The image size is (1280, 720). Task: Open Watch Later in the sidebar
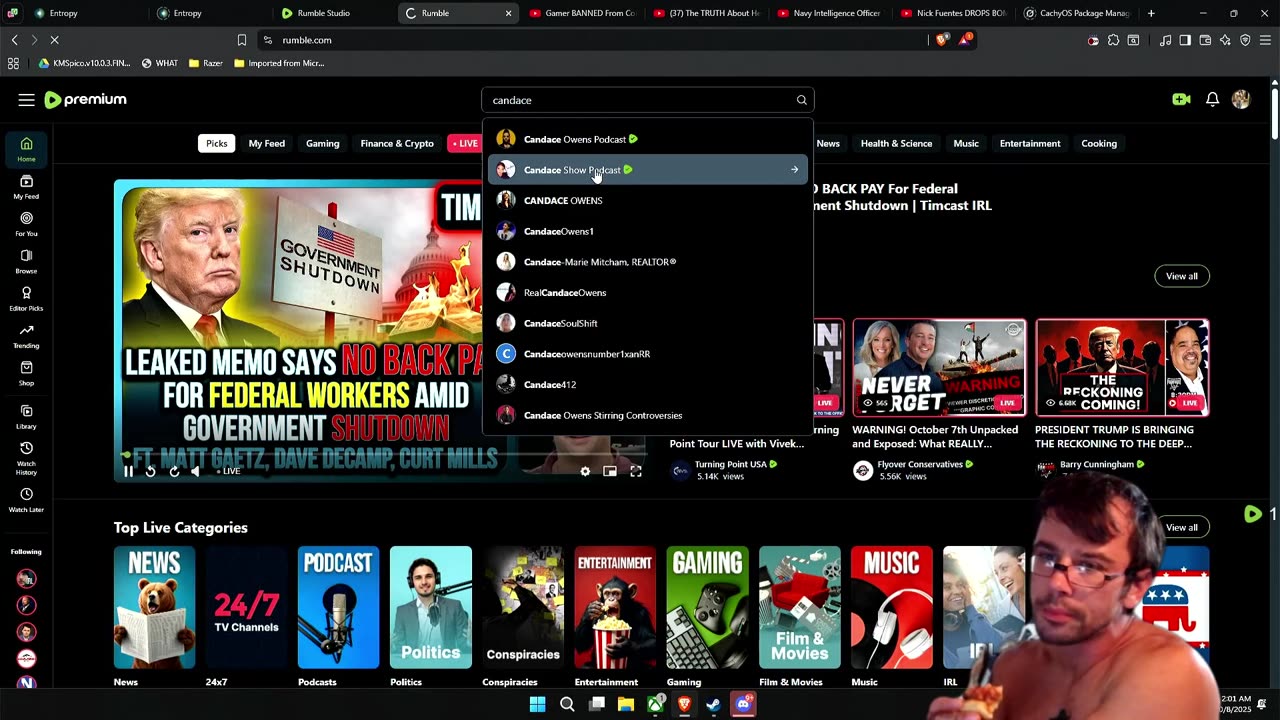point(26,500)
